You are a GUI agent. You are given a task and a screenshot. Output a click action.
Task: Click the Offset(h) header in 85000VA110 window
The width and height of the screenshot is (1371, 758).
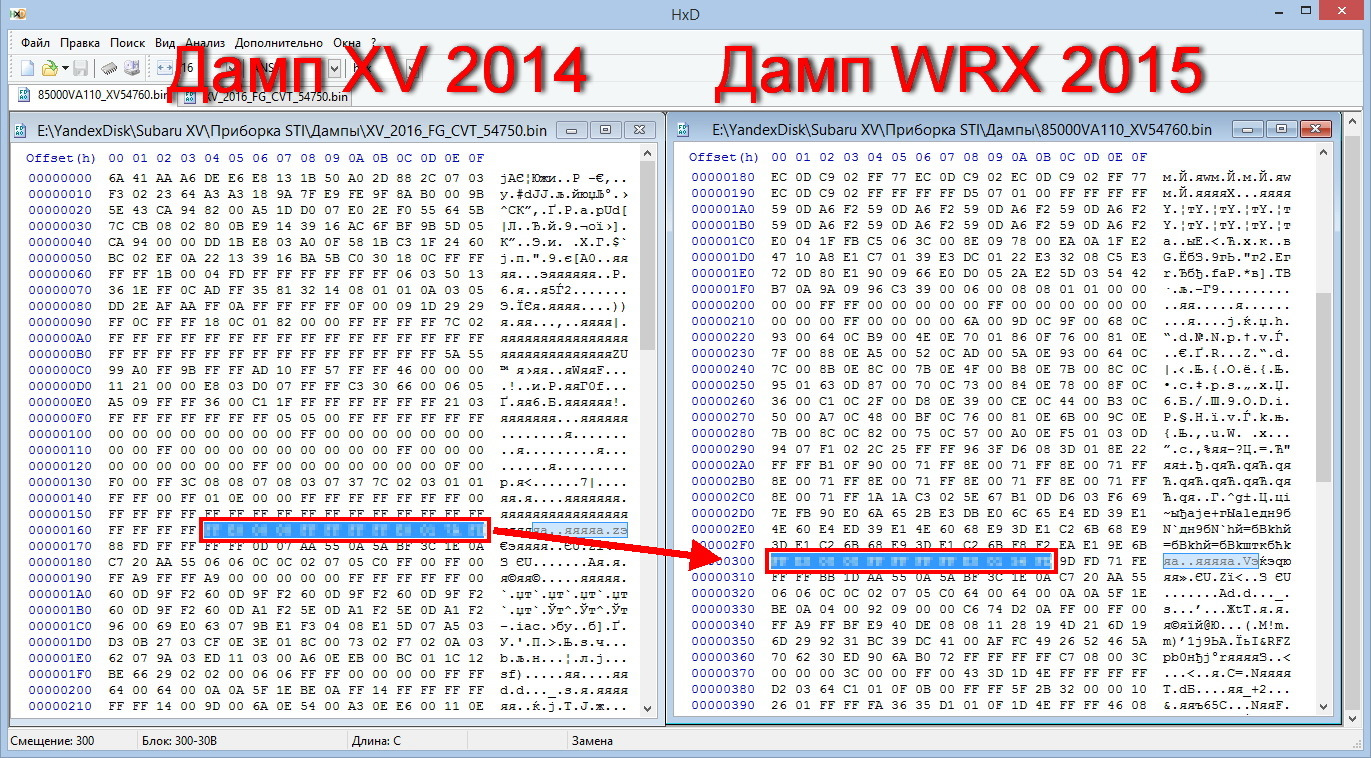[724, 157]
